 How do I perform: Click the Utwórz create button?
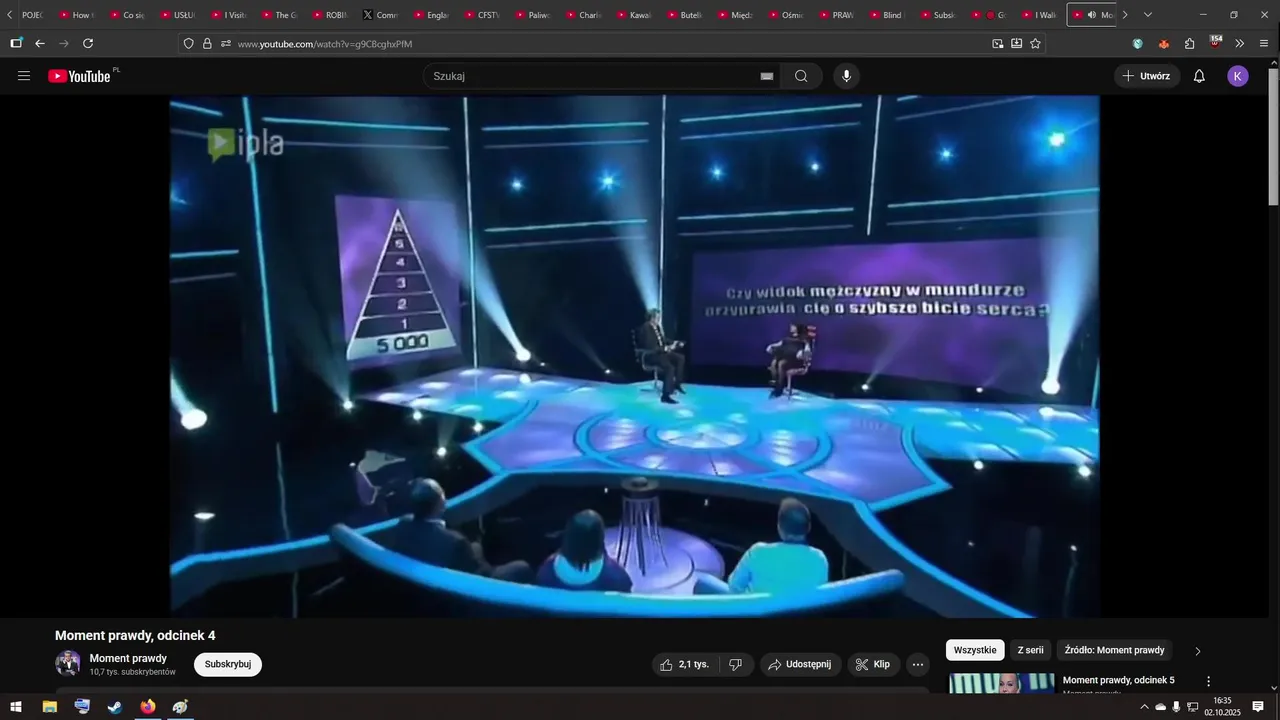[1146, 76]
